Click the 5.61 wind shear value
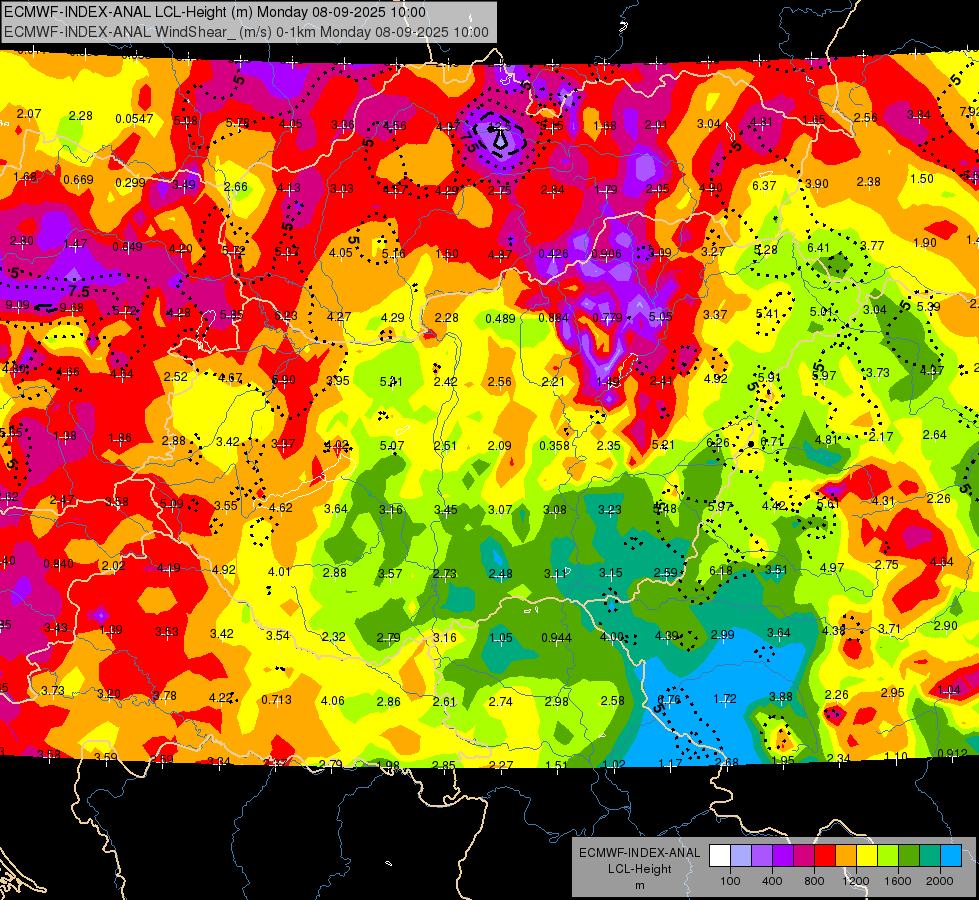This screenshot has width=979, height=900. (x=829, y=503)
